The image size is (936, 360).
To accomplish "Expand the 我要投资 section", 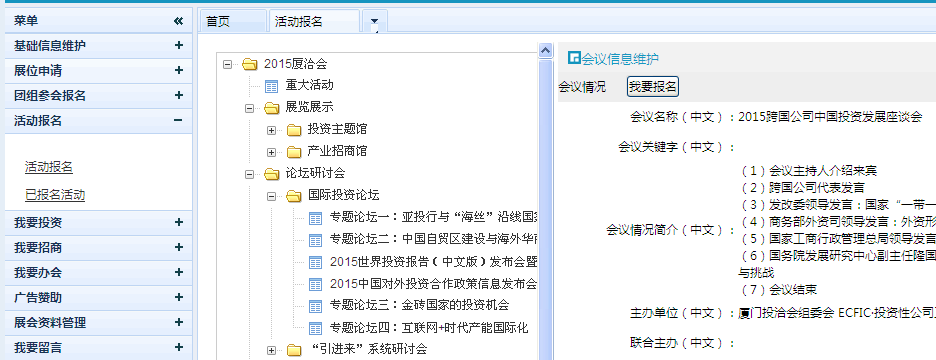I will coord(178,223).
